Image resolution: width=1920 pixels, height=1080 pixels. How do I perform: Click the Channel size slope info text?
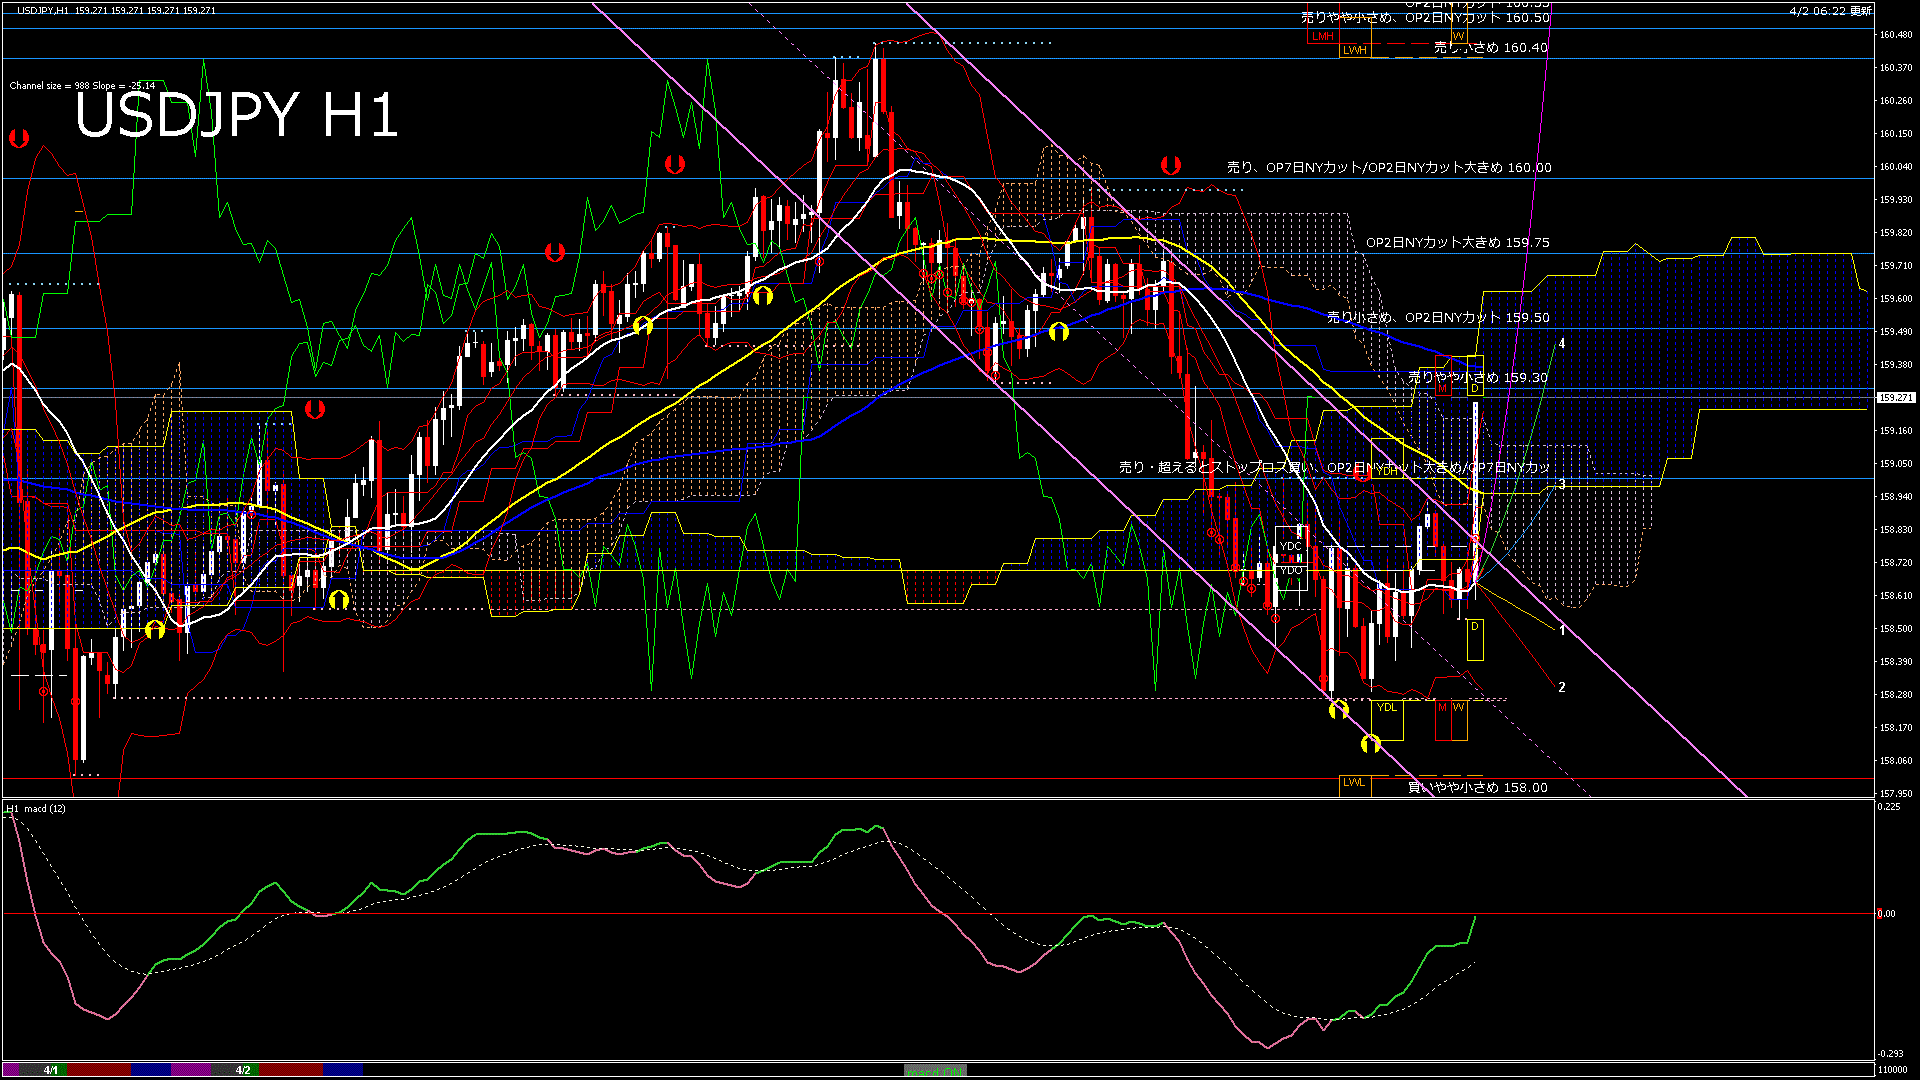82,86
